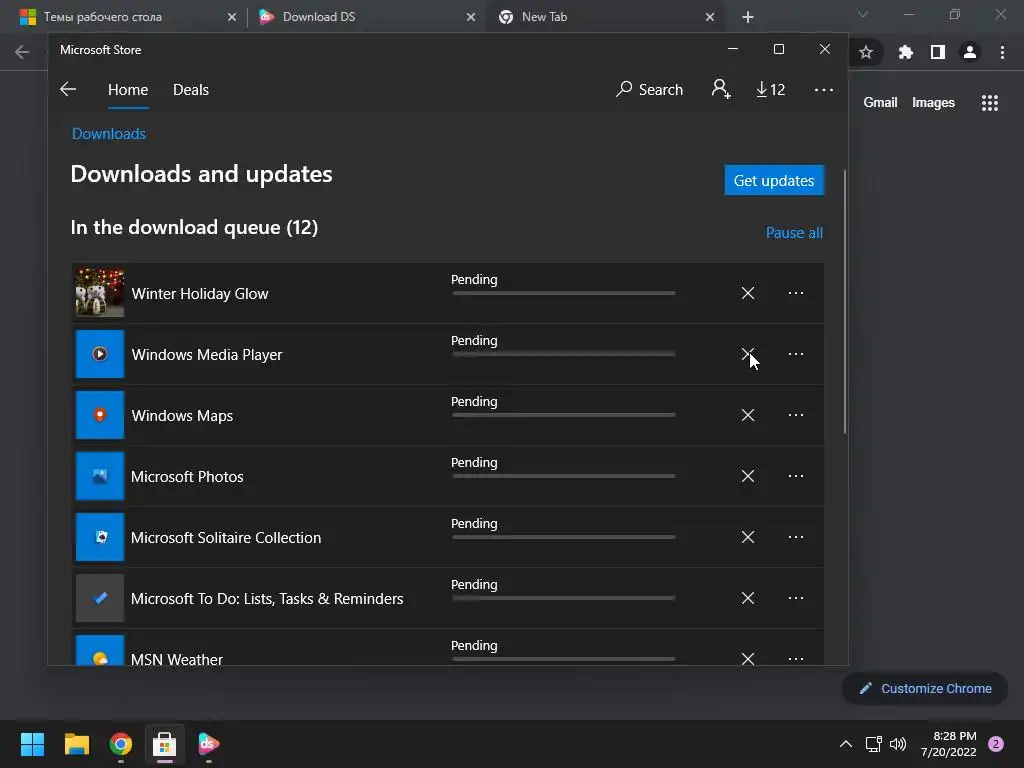Open more options for Windows Maps

click(795, 415)
